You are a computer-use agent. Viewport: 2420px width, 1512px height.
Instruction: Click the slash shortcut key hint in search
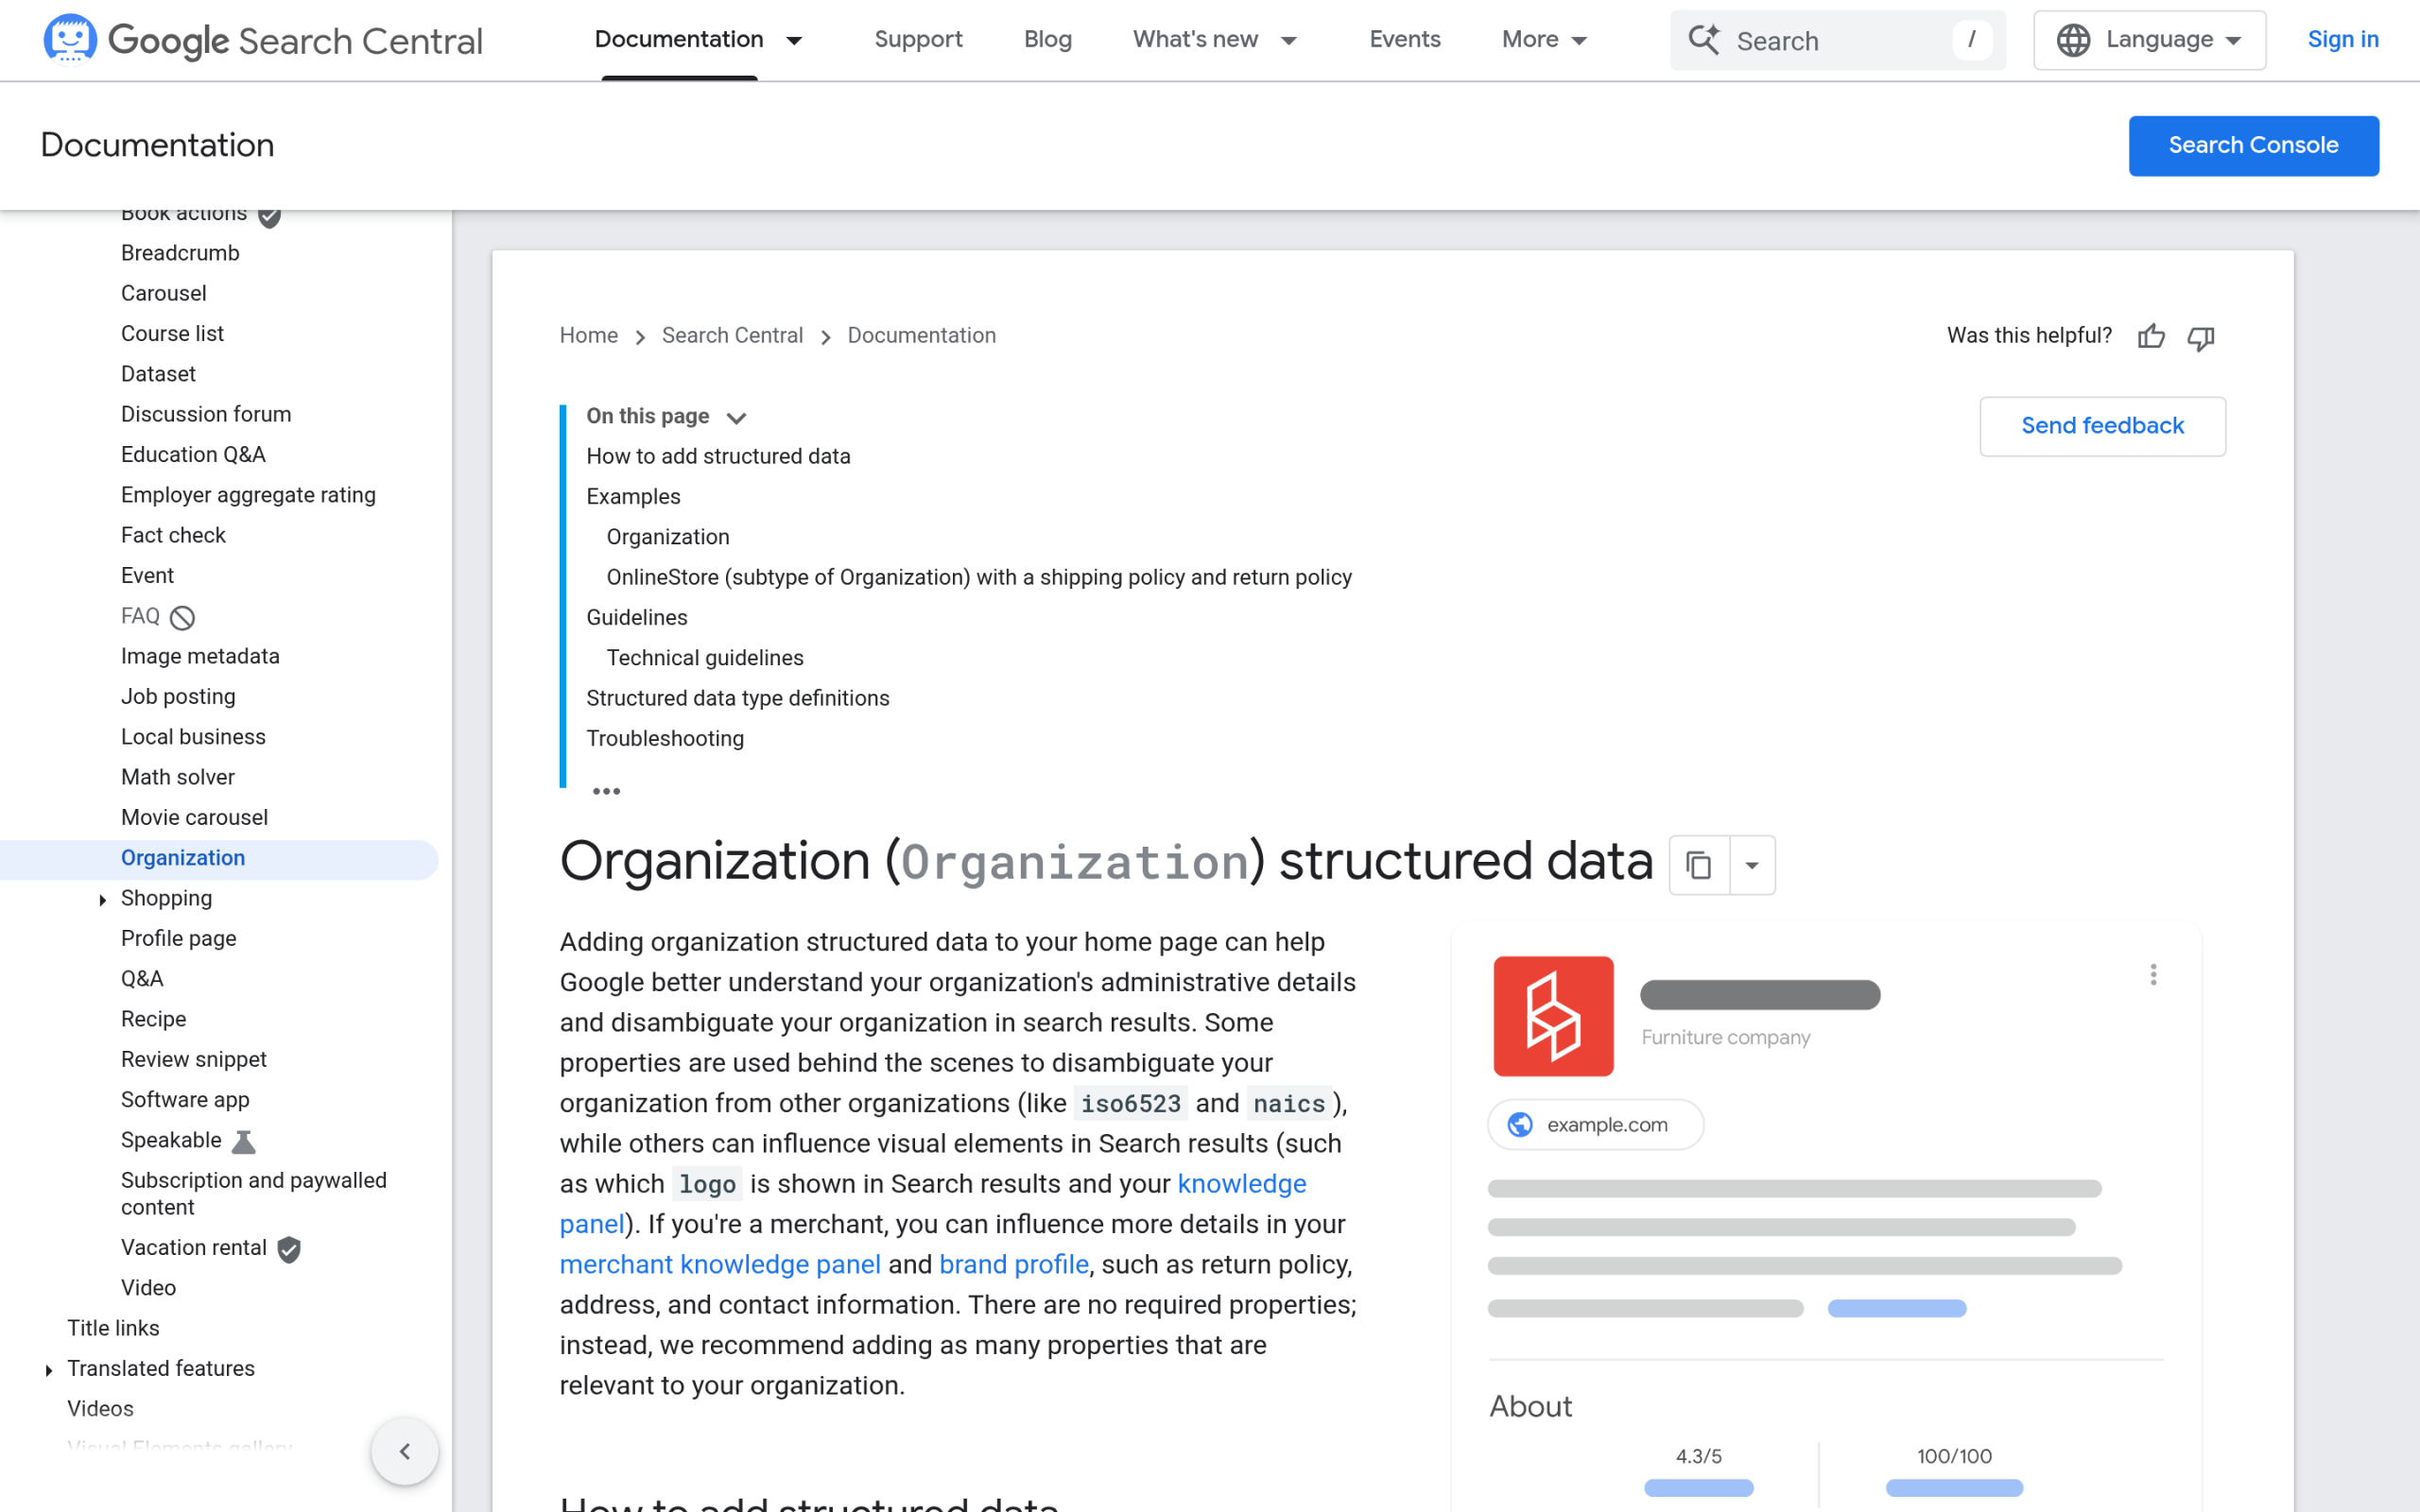1971,40
